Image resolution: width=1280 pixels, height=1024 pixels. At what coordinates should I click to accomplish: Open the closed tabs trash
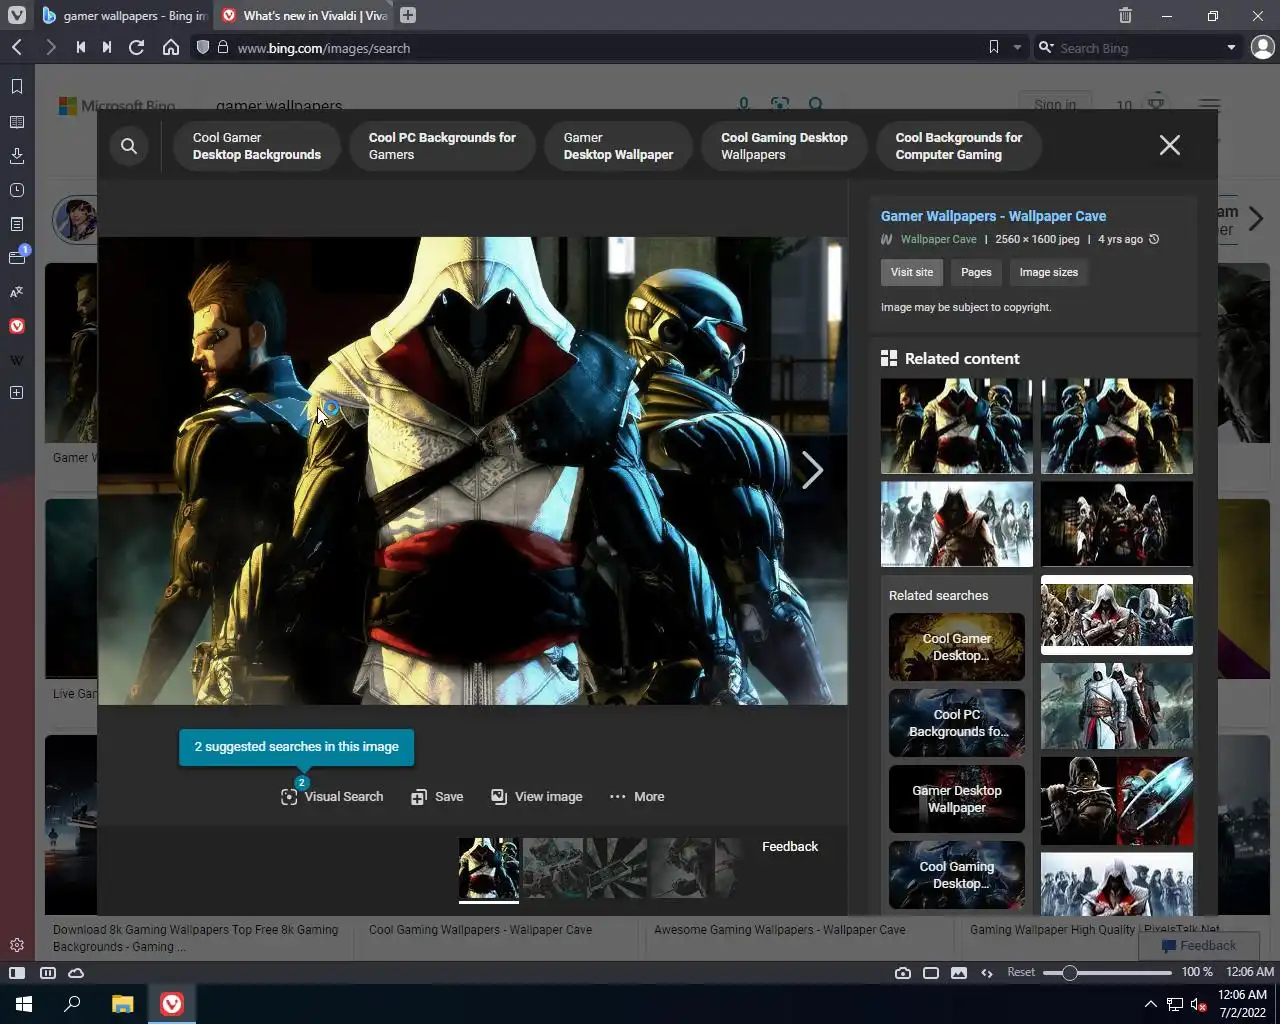point(1125,15)
